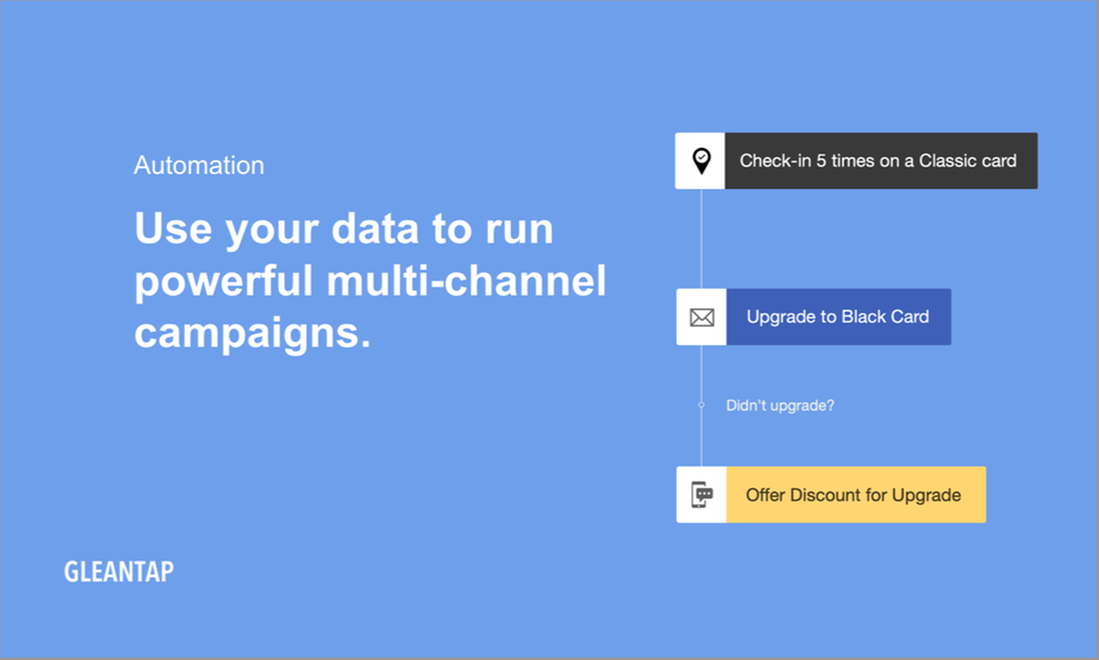This screenshot has height=660, width=1099.
Task: Click connector line between Check-in and Upgrade steps
Action: (701, 238)
